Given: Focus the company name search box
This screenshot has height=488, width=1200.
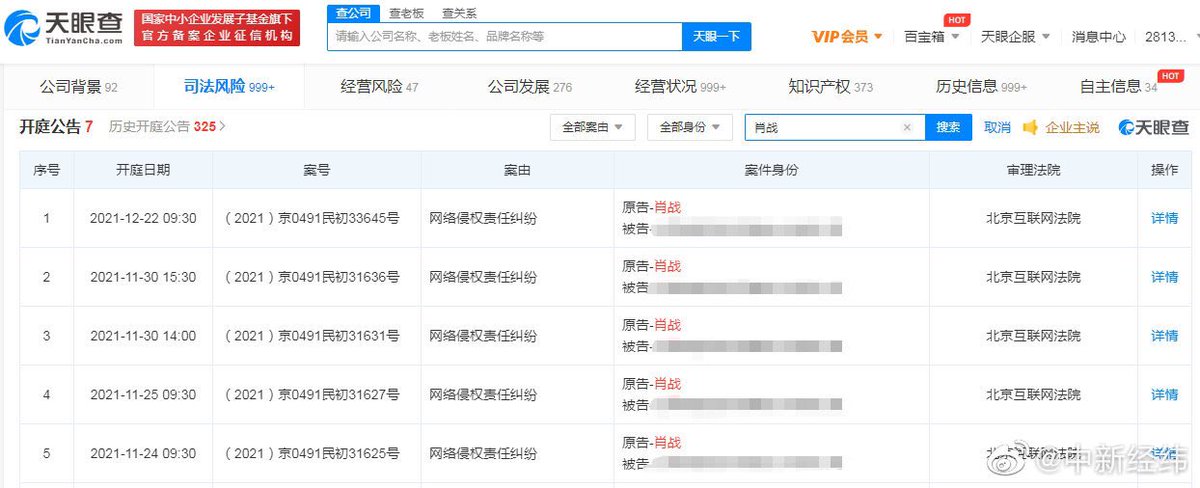Looking at the screenshot, I should (505, 36).
